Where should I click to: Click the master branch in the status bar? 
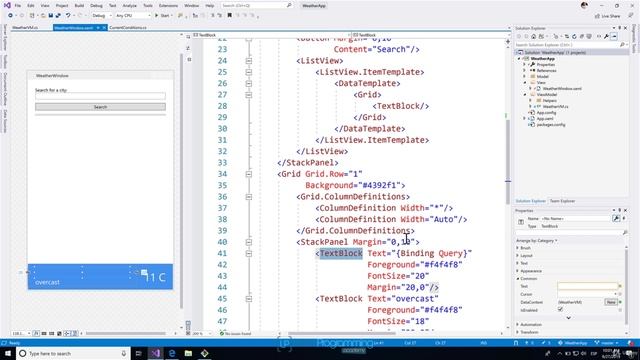coord(607,343)
